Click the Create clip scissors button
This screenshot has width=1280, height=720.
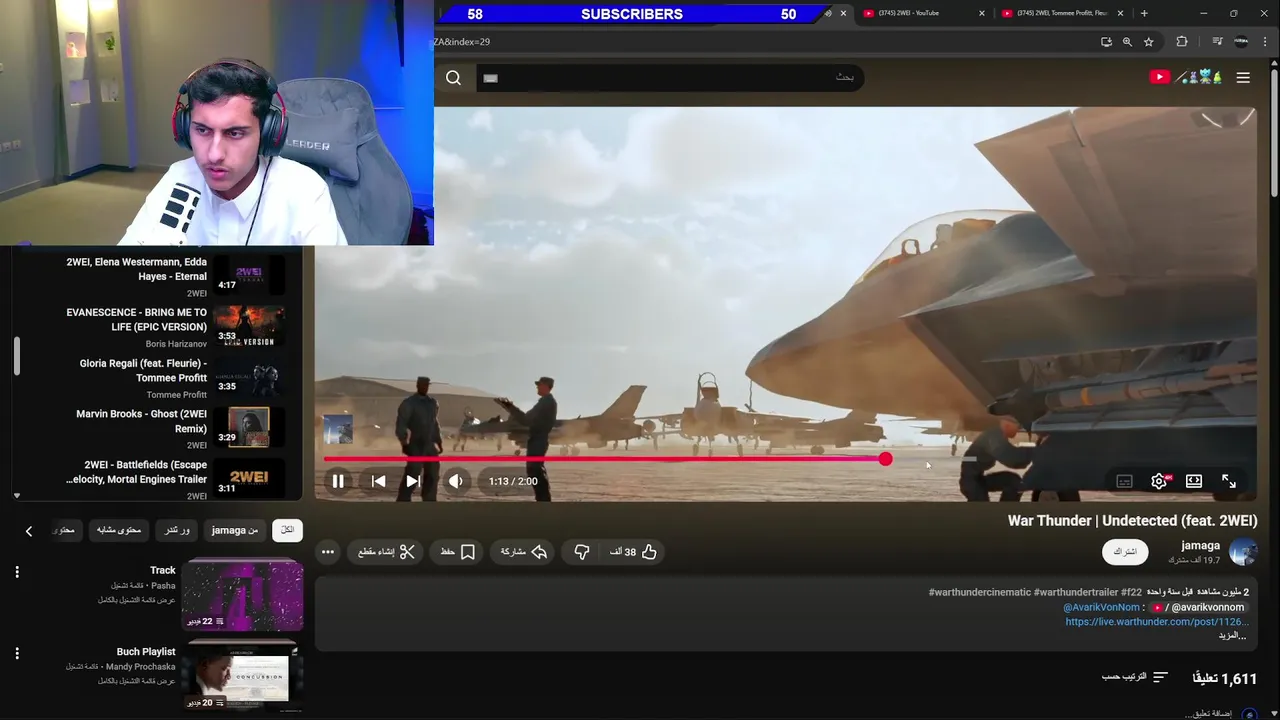click(x=387, y=552)
